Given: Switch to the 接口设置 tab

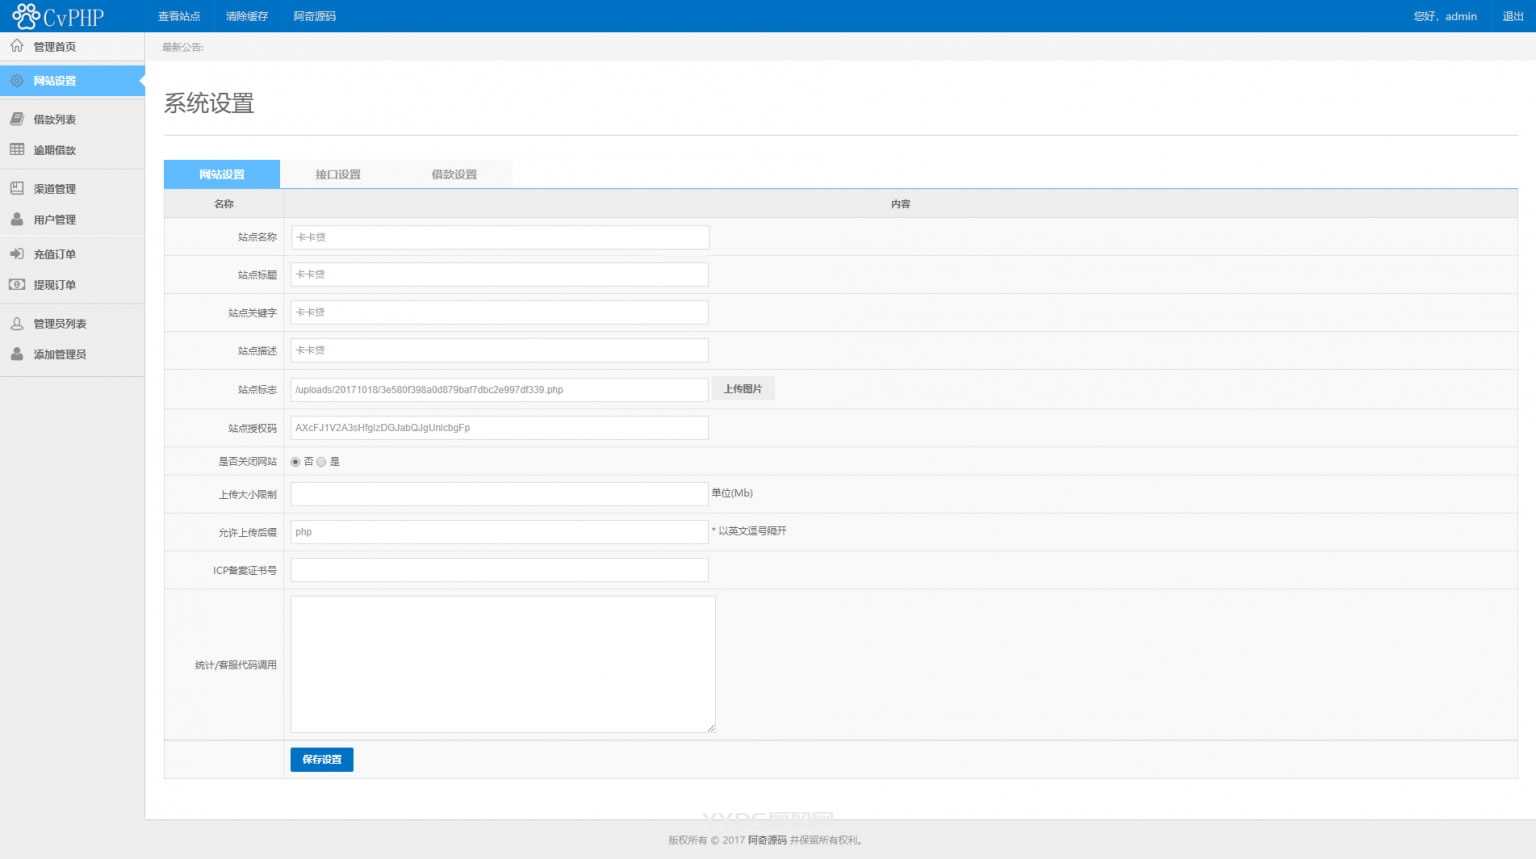Looking at the screenshot, I should tap(338, 174).
